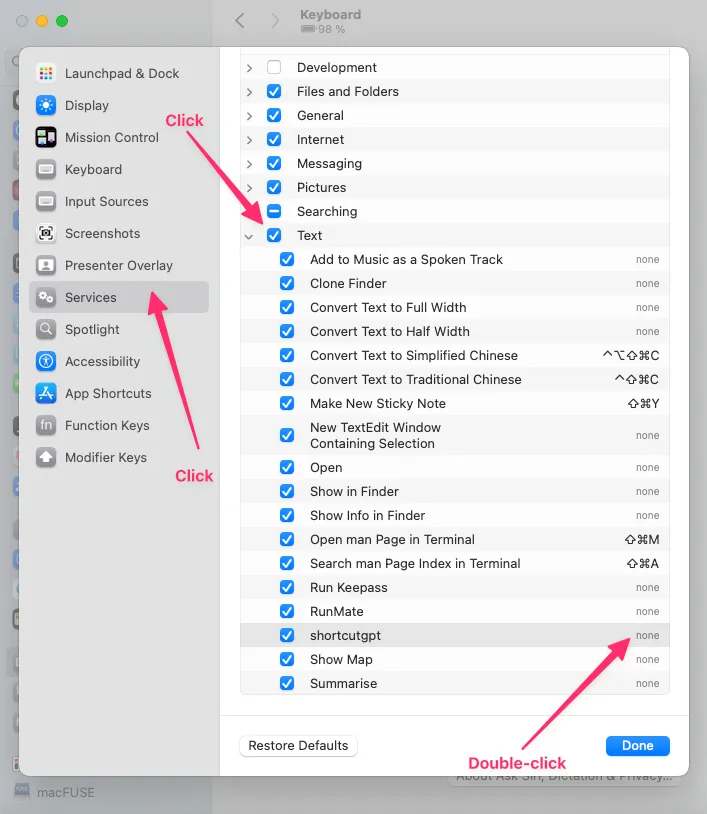Select the 'Show Info in Finder' row
This screenshot has width=707, height=814.
tap(455, 515)
